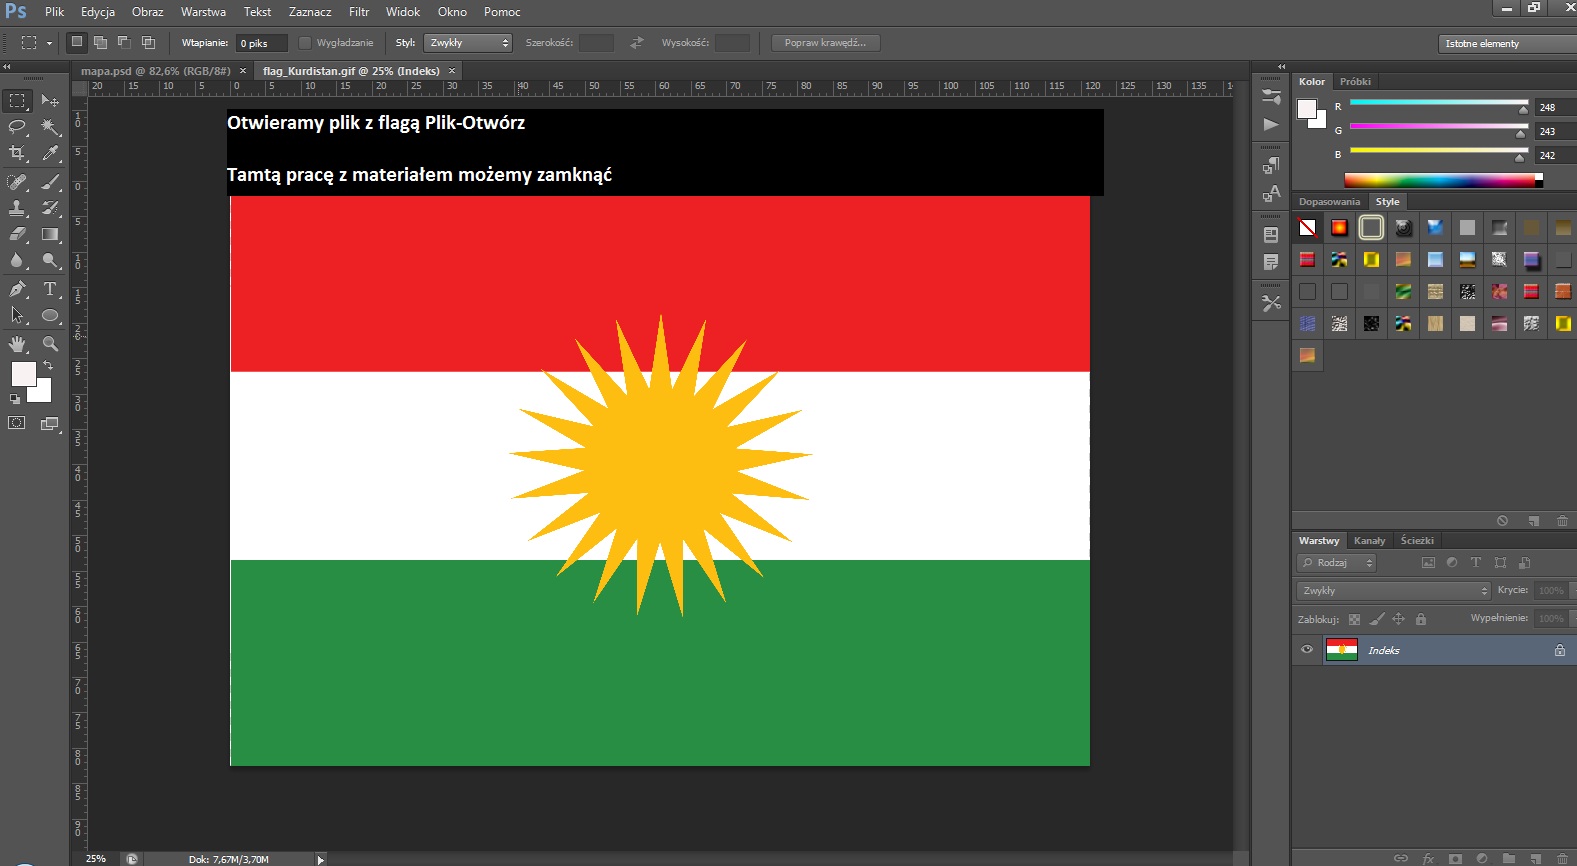This screenshot has height=866, width=1577.
Task: Switch to the Ścieżki tab
Action: point(1417,541)
